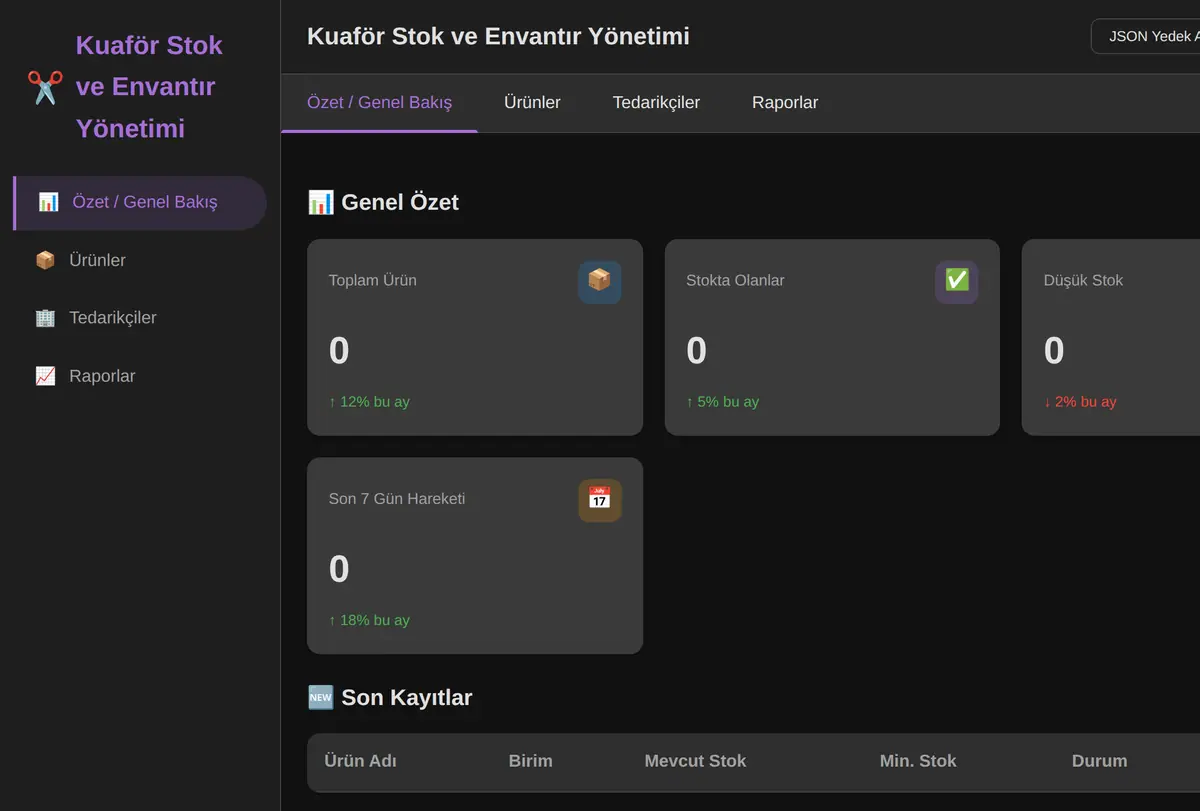
Task: Click the Durum column header
Action: tap(1099, 761)
